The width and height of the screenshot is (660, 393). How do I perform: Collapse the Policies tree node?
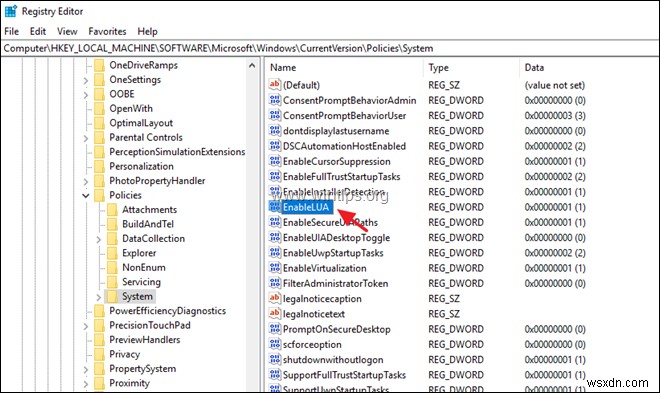[85, 196]
